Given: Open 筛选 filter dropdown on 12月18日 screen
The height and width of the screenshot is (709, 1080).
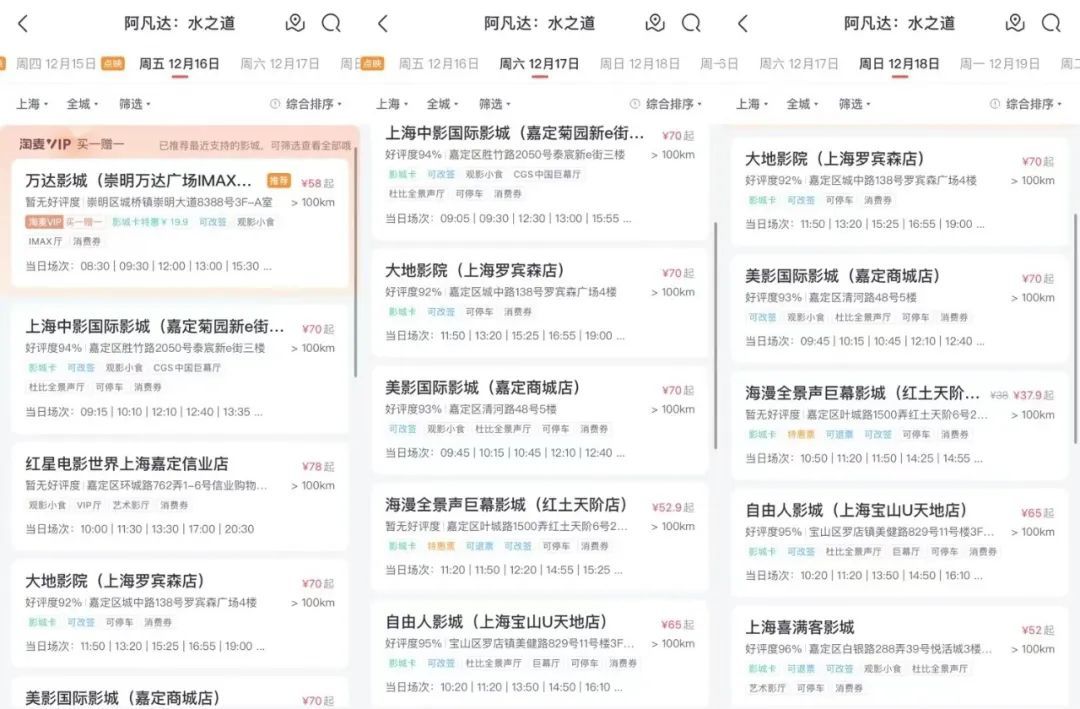Looking at the screenshot, I should pyautogui.click(x=854, y=104).
